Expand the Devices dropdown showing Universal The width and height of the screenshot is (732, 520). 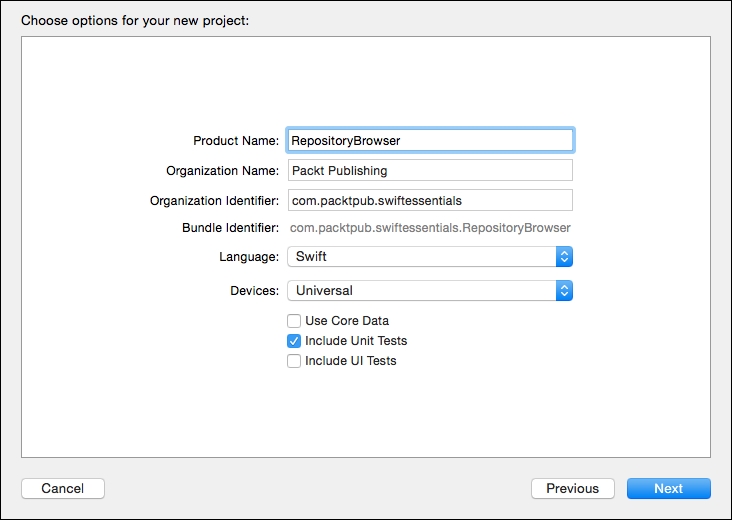click(x=421, y=291)
